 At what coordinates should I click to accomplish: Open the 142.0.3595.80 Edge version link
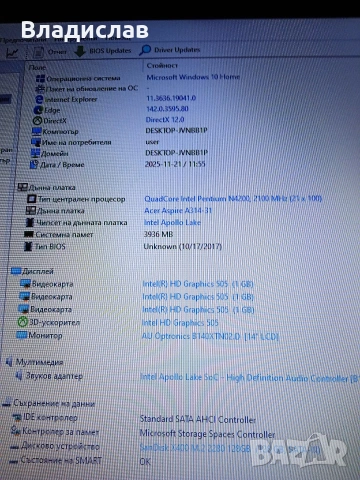pos(167,109)
